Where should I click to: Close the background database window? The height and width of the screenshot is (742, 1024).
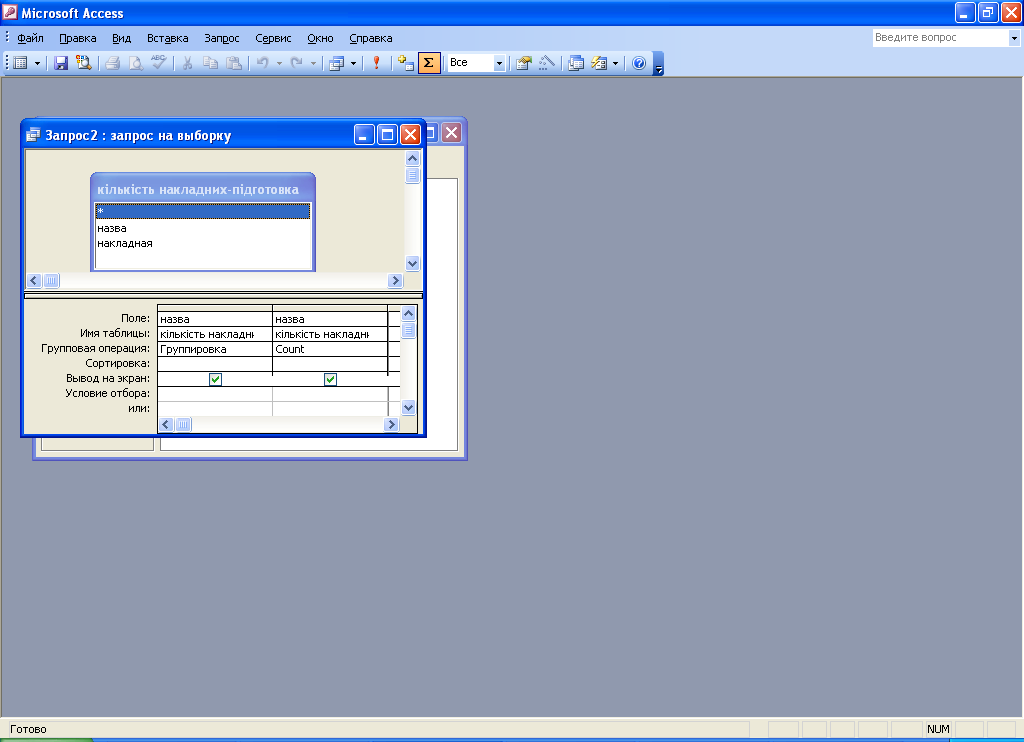[x=452, y=133]
